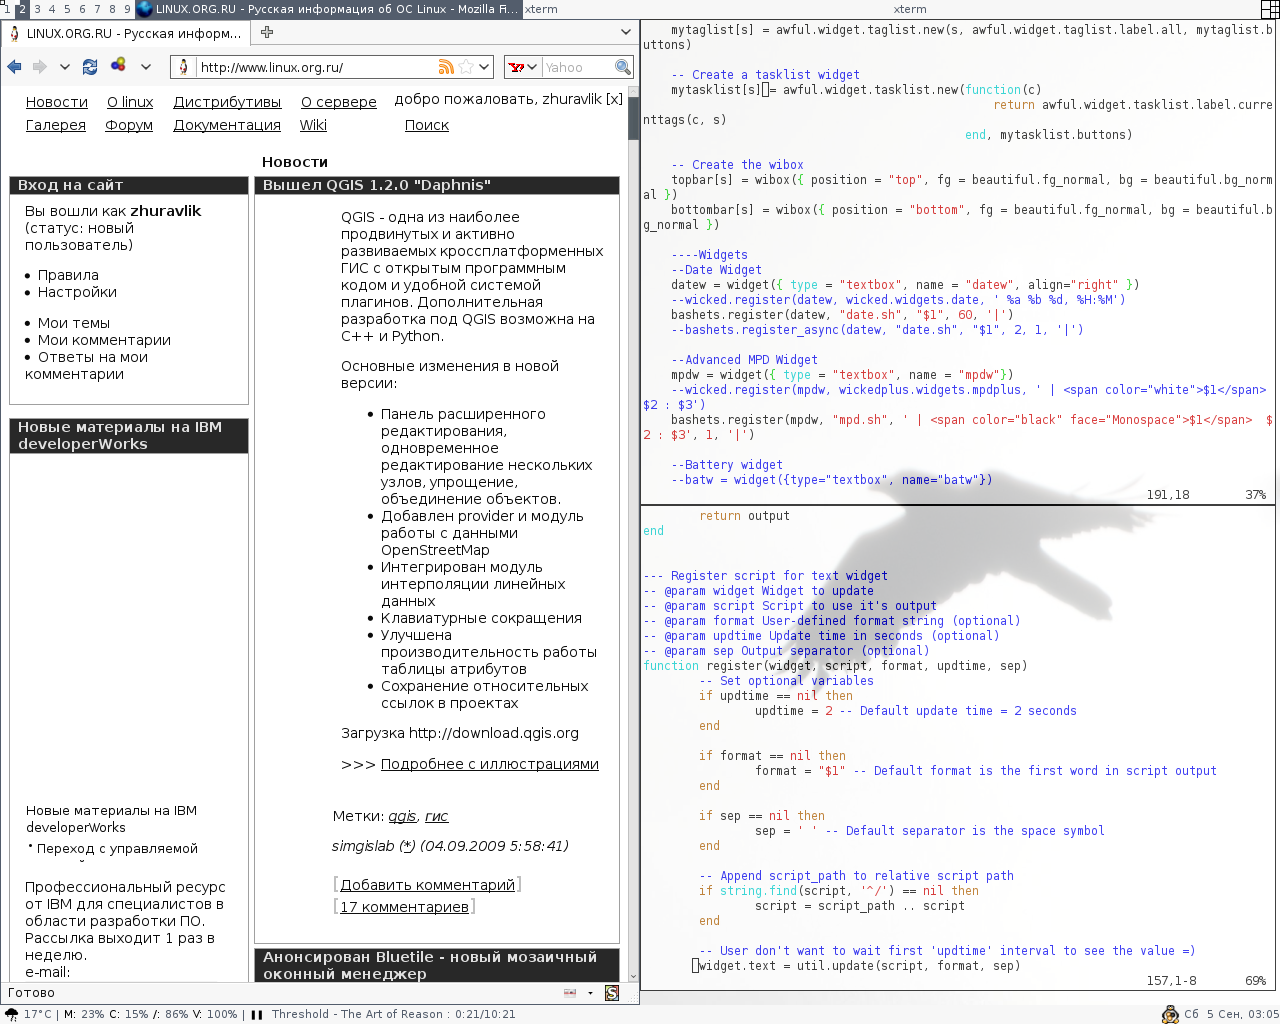Select the Mozilla Firefox entry in tasklist
Viewport: 1280px width, 1024px height.
coord(328,9)
